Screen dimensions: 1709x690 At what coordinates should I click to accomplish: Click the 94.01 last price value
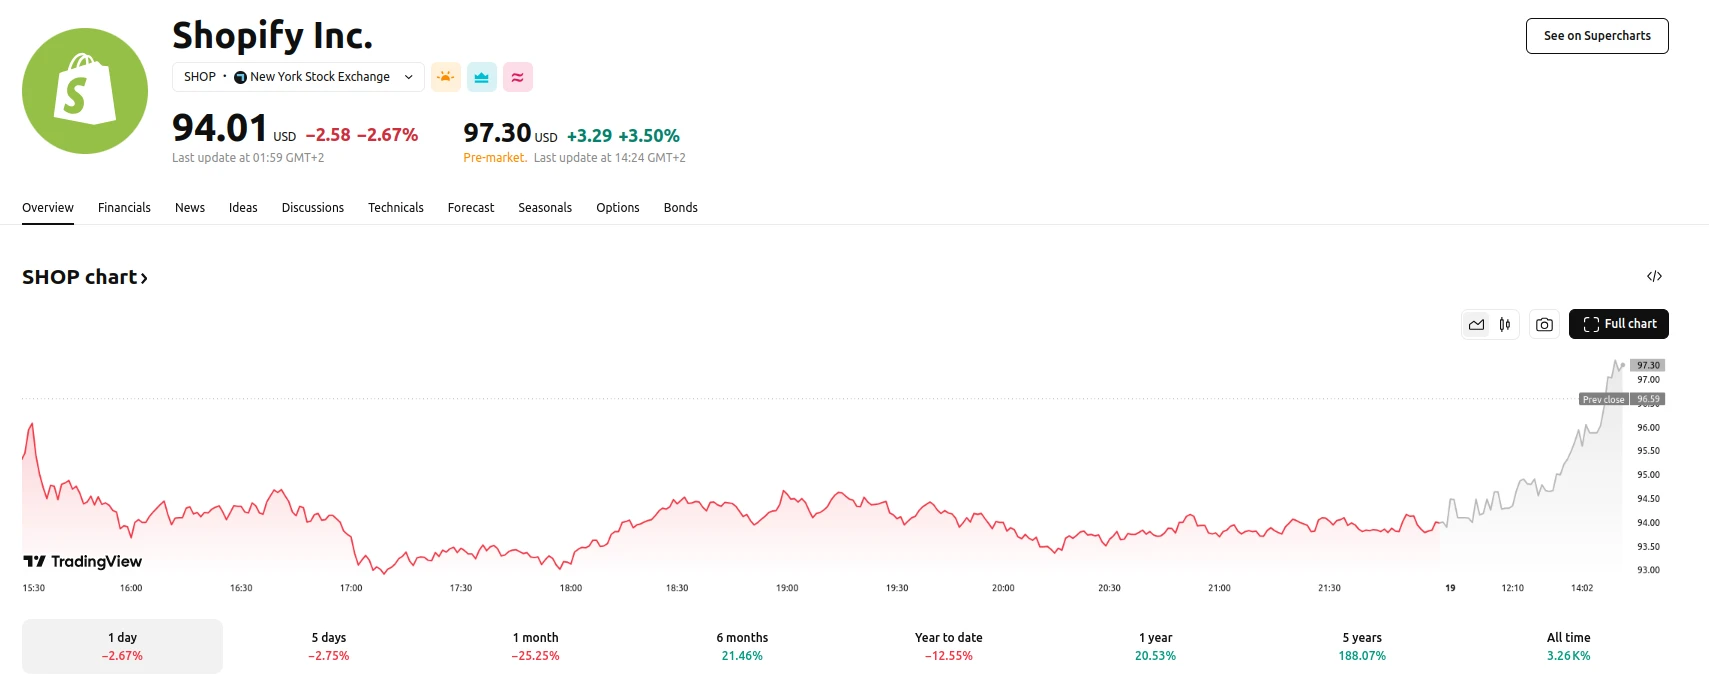(x=220, y=128)
